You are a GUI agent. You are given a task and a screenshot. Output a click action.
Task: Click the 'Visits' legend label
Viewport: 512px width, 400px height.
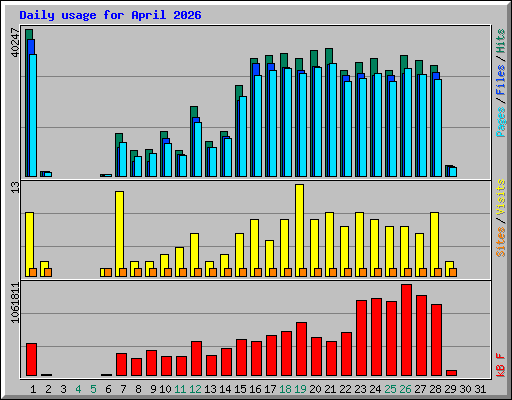click(x=501, y=198)
